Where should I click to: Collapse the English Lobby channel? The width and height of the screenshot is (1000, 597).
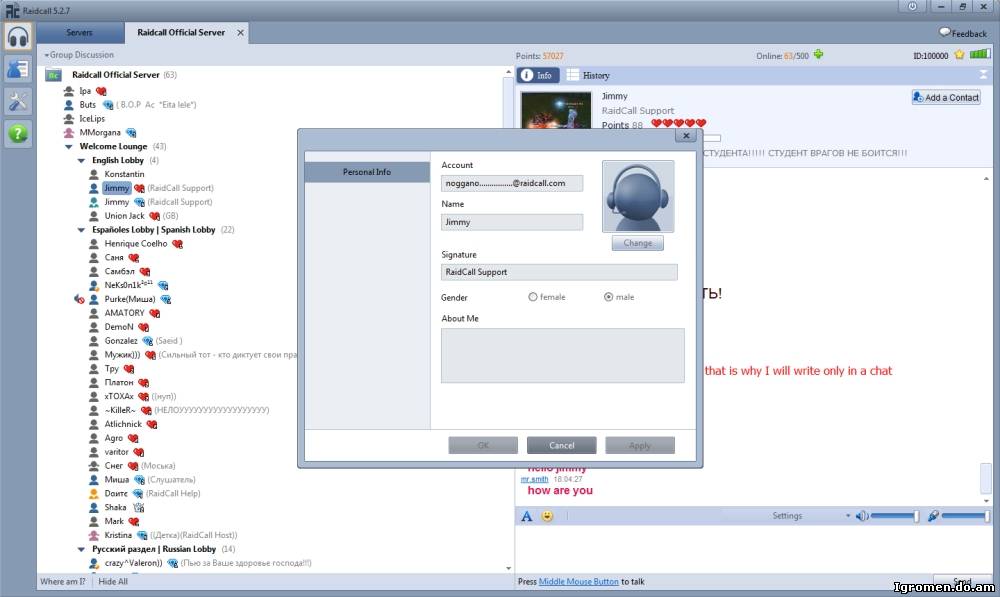click(x=81, y=161)
